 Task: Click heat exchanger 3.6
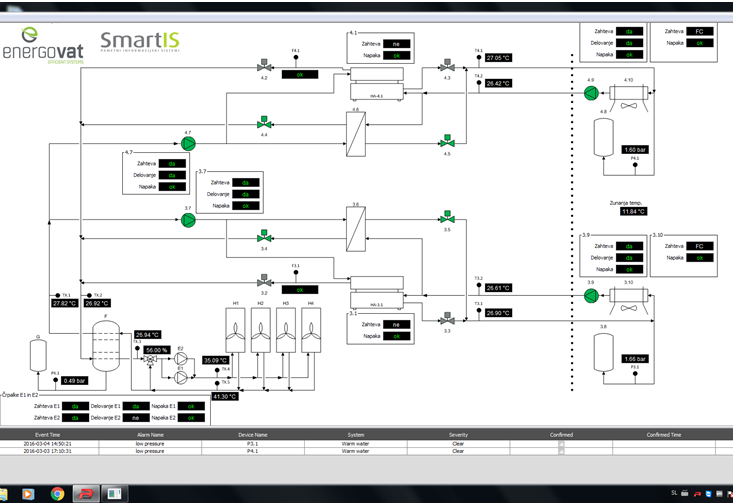(x=356, y=229)
